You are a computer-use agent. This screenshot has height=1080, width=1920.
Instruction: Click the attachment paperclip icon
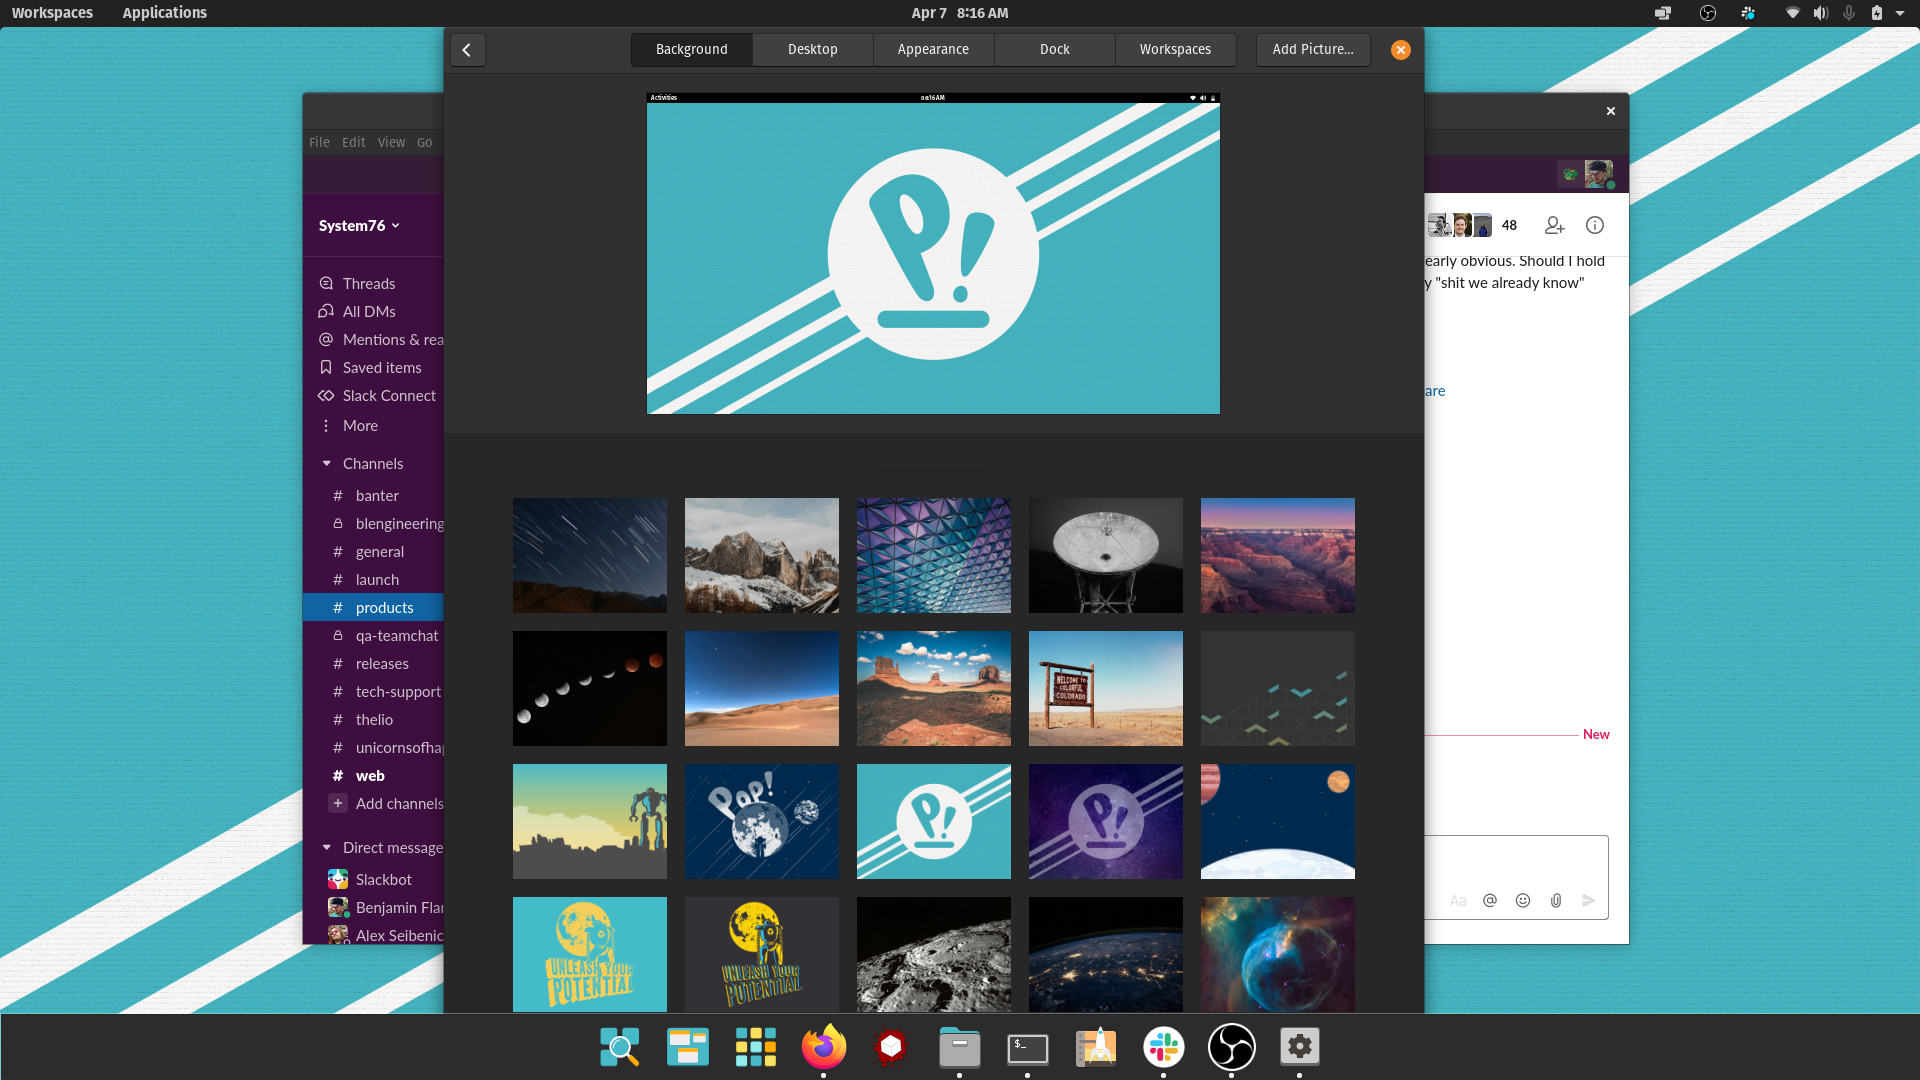[1556, 900]
